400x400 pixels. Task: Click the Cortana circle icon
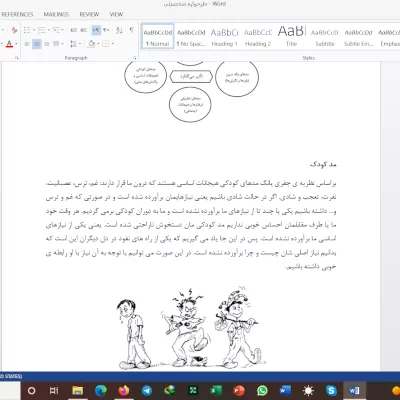31,390
